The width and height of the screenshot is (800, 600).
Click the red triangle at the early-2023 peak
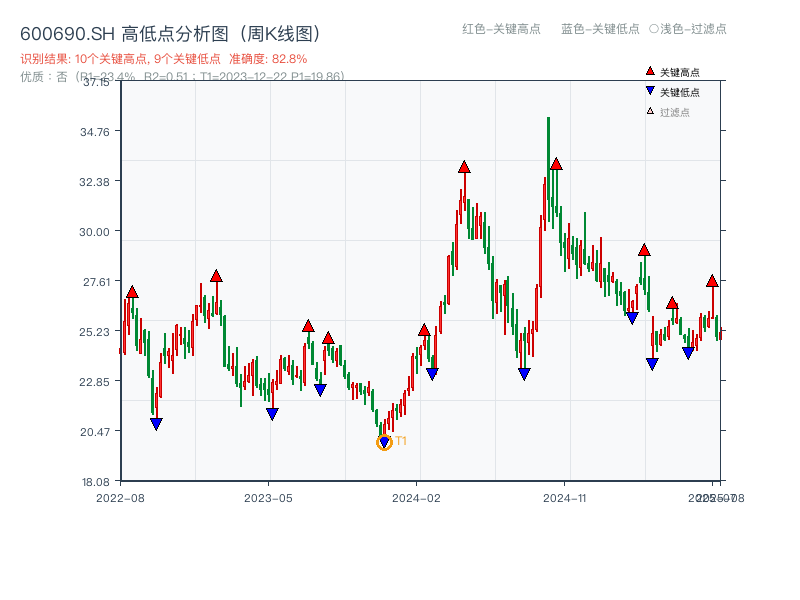coord(216,277)
